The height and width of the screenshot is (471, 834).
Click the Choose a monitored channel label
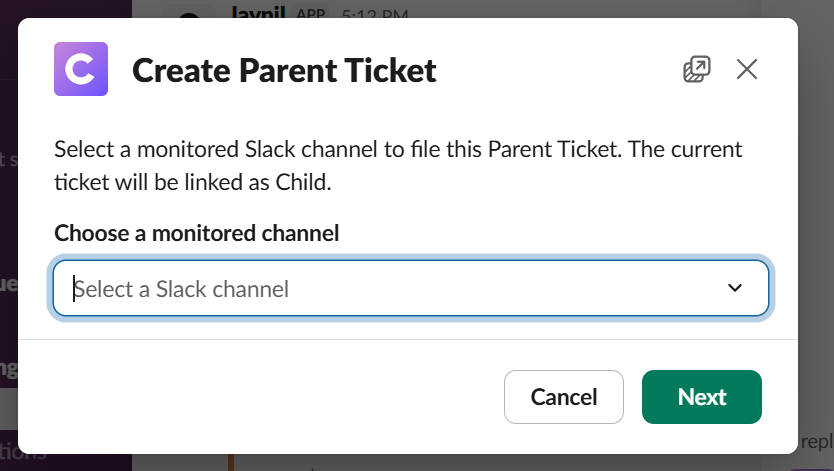point(196,233)
